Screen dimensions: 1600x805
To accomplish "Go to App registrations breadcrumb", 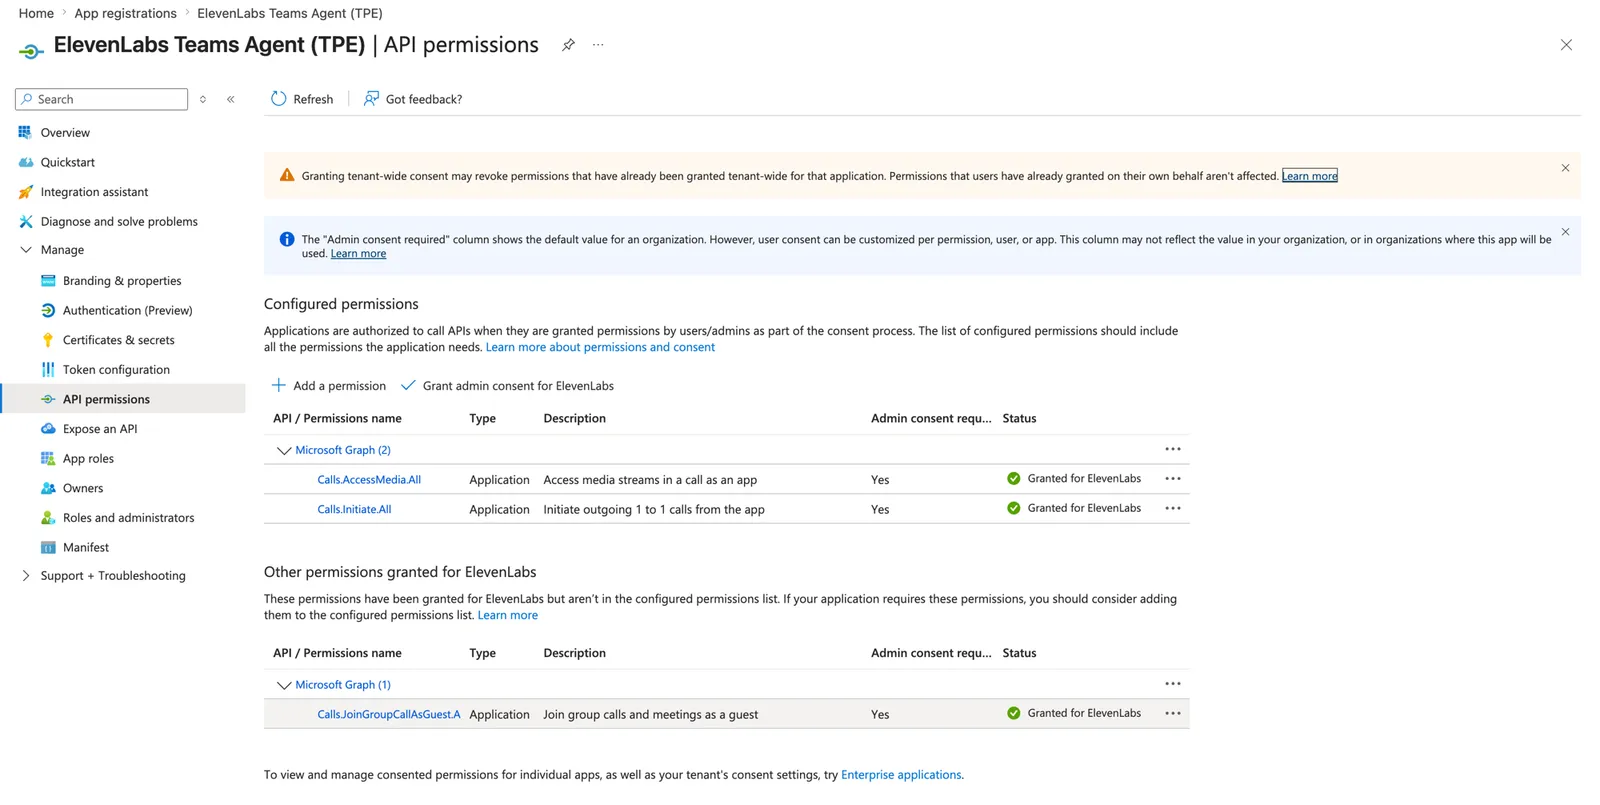I will click(125, 13).
